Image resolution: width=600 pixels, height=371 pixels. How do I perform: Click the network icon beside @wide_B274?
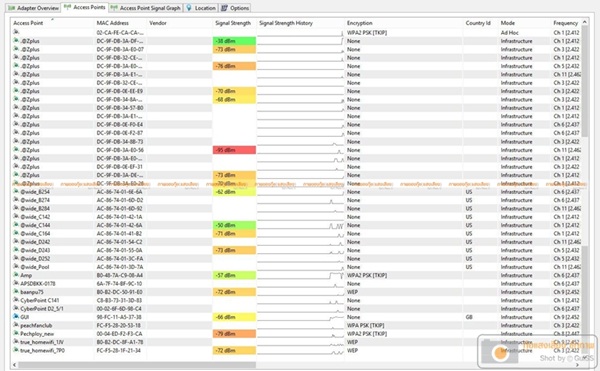[16, 200]
